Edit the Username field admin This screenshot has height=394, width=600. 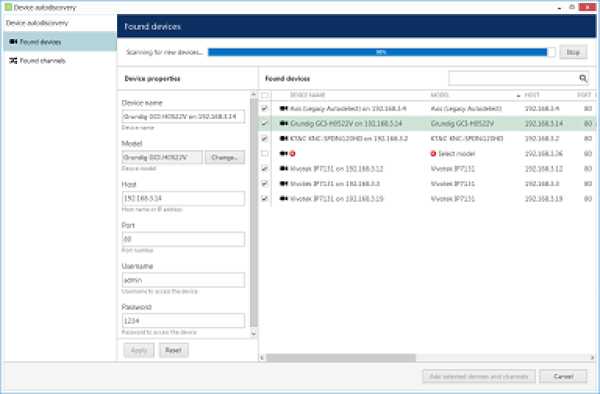tap(183, 280)
